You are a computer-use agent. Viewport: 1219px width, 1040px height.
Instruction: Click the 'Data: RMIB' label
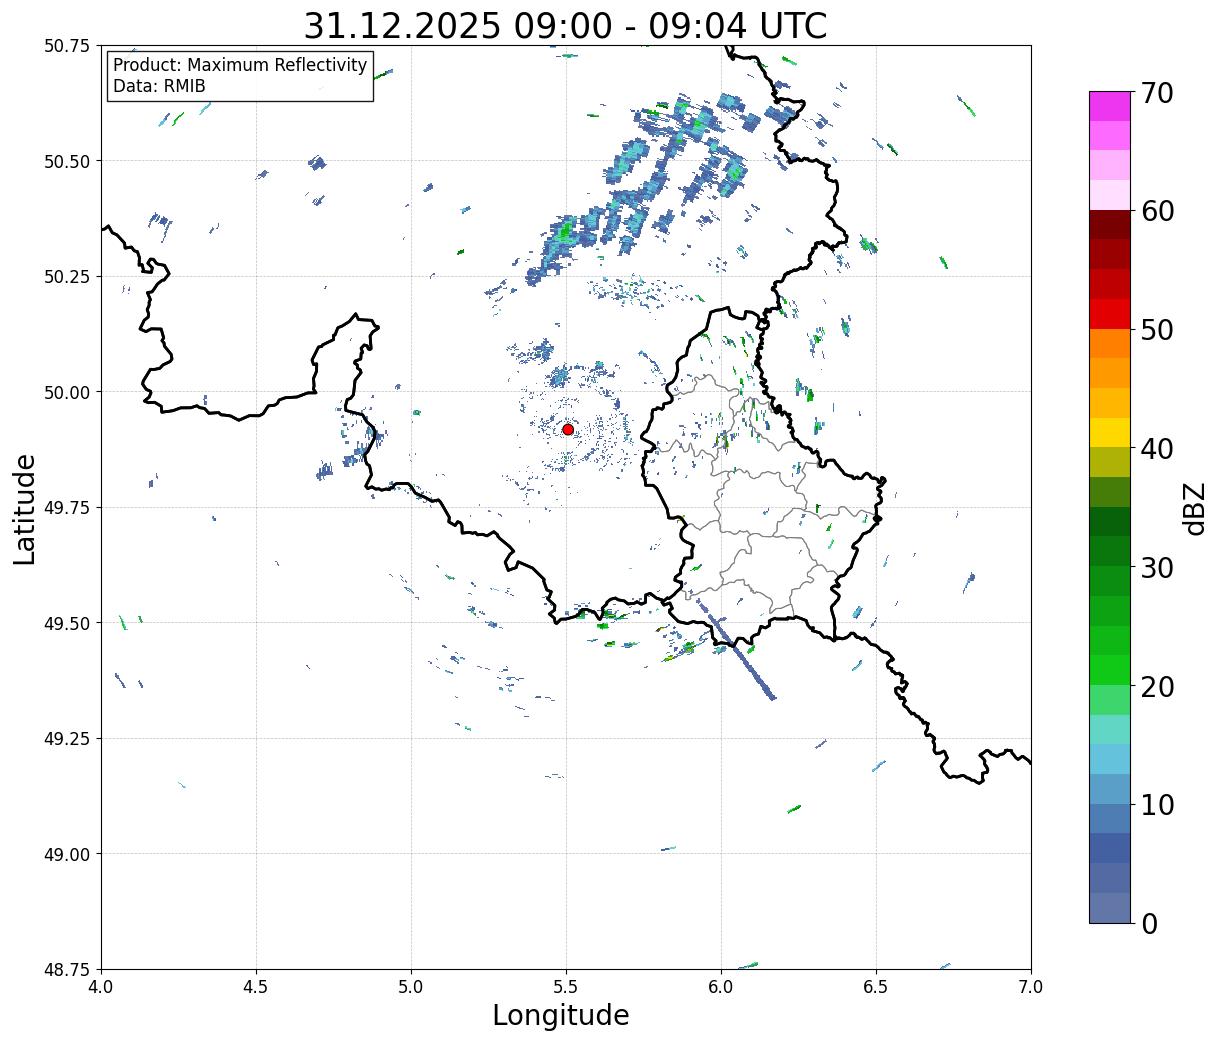click(159, 87)
